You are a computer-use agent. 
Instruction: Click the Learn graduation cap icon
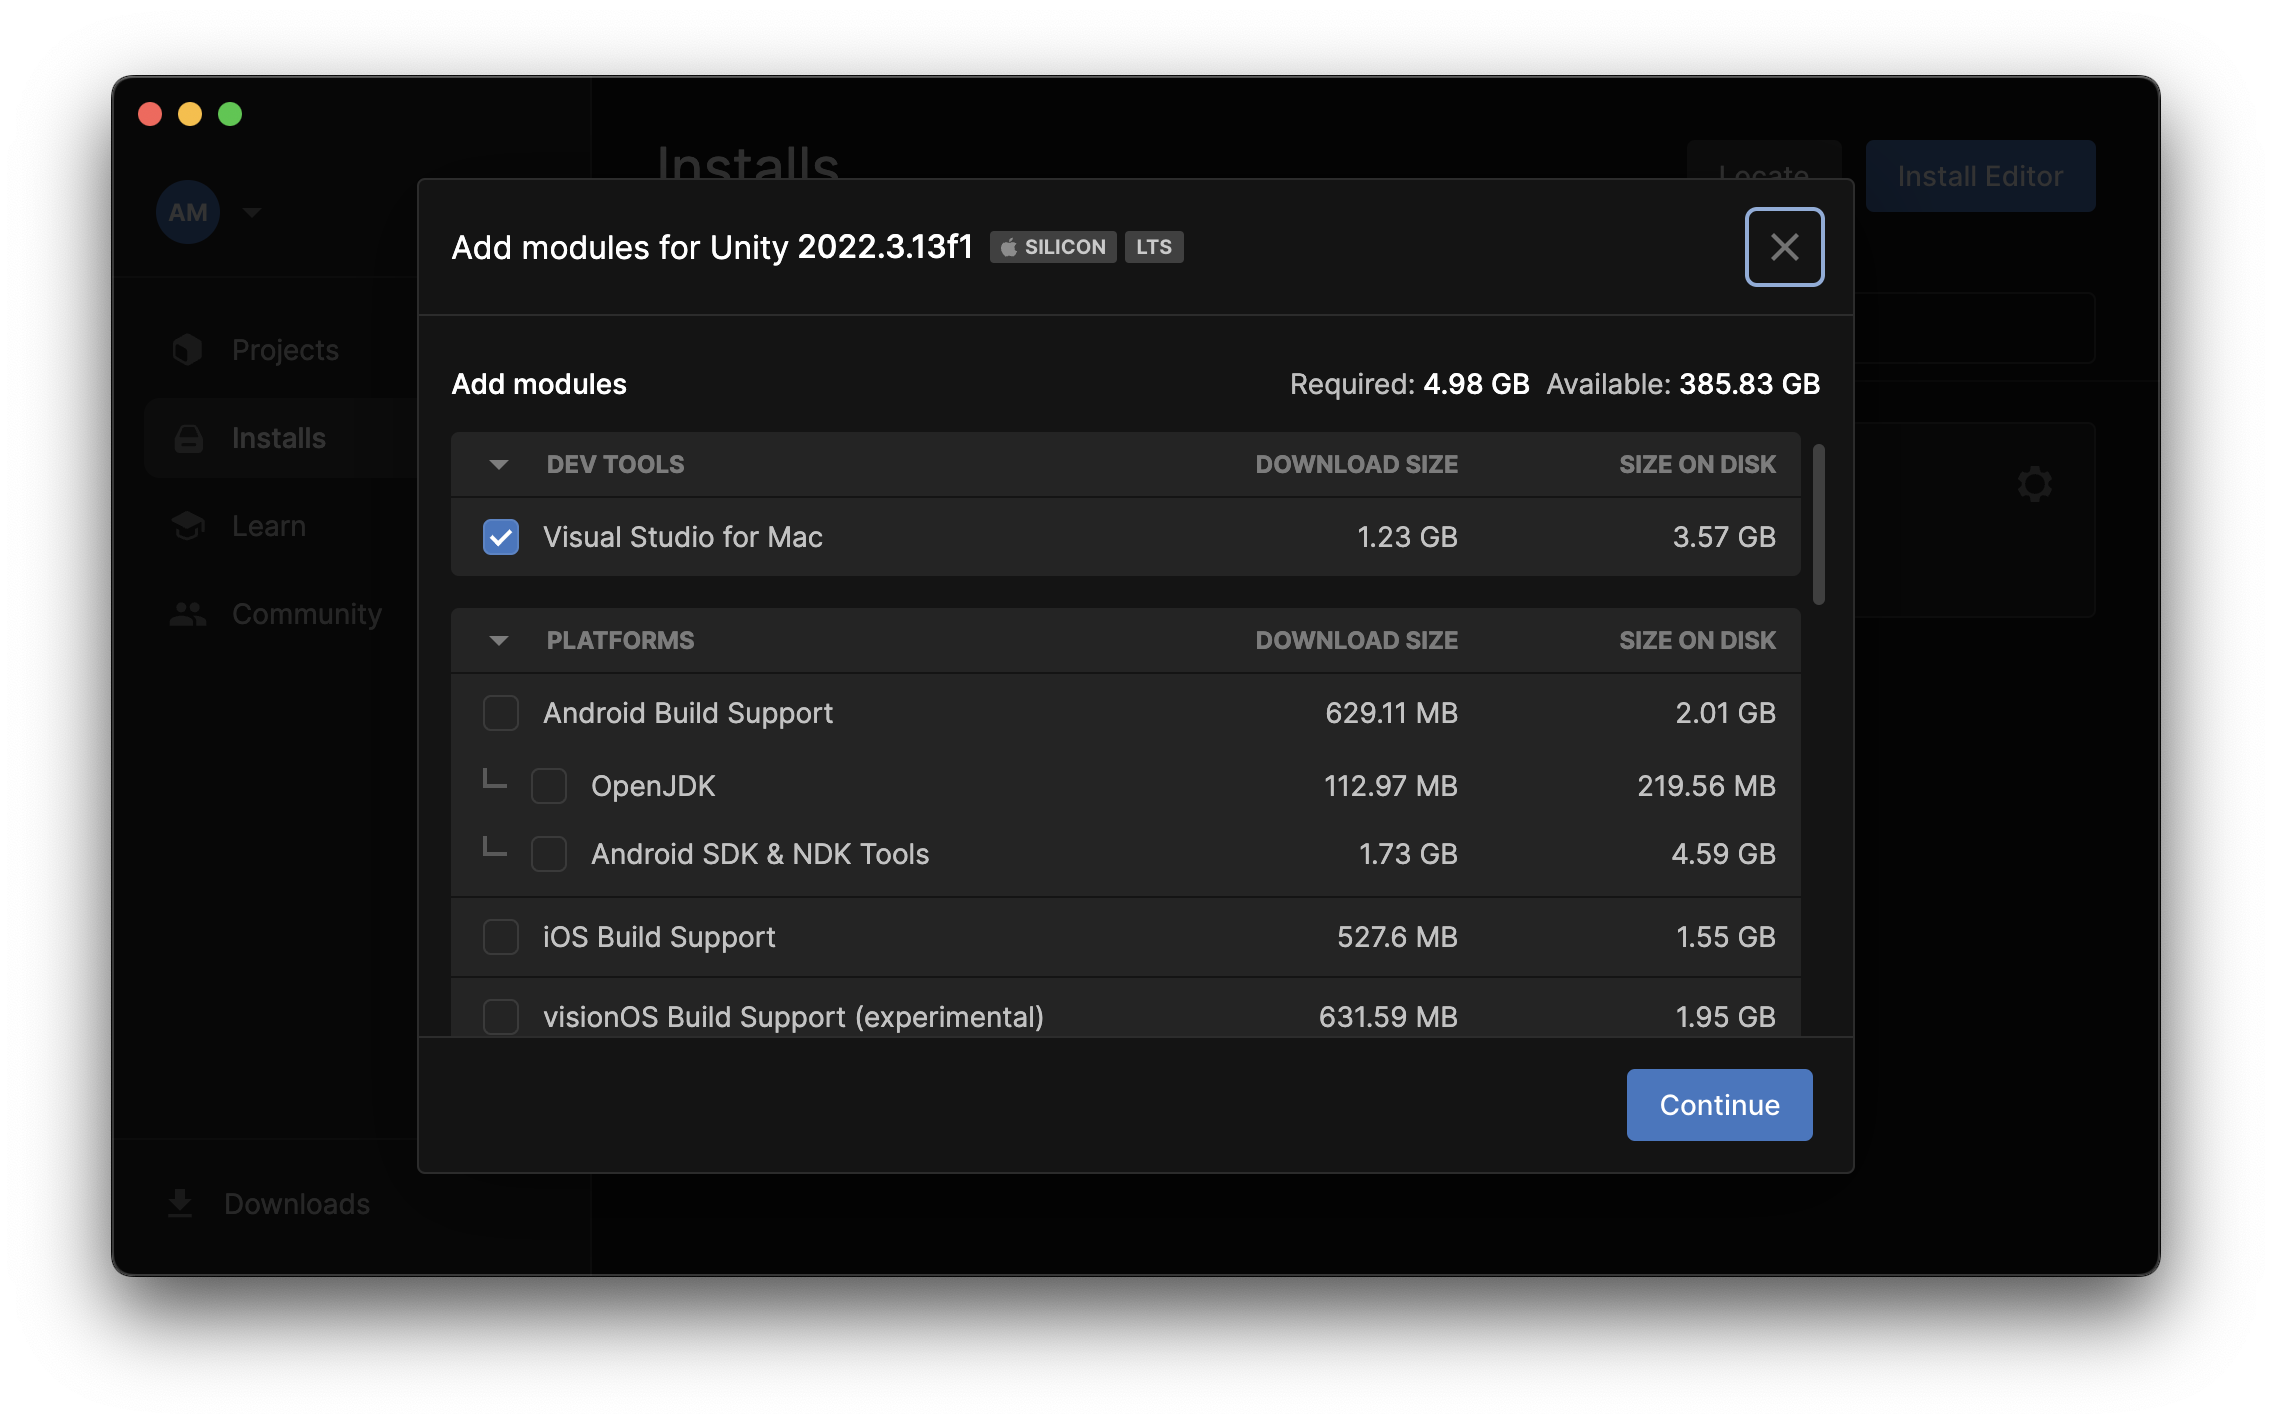(x=187, y=526)
